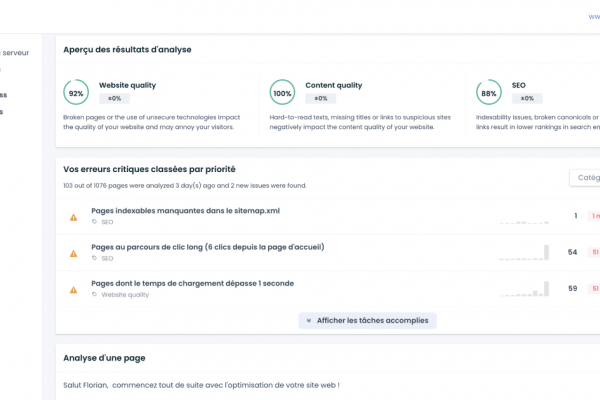Click the '103 out of 1076 pages' summary text
600x400 pixels.
(x=185, y=186)
